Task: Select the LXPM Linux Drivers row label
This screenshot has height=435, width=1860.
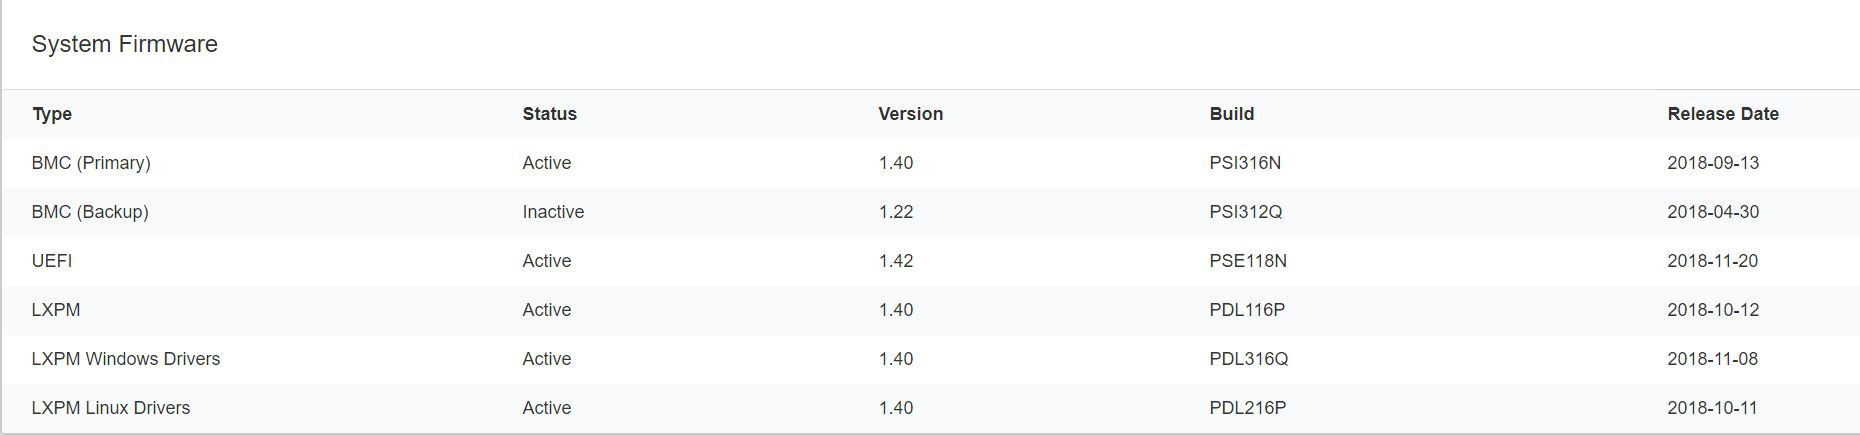Action: (110, 408)
